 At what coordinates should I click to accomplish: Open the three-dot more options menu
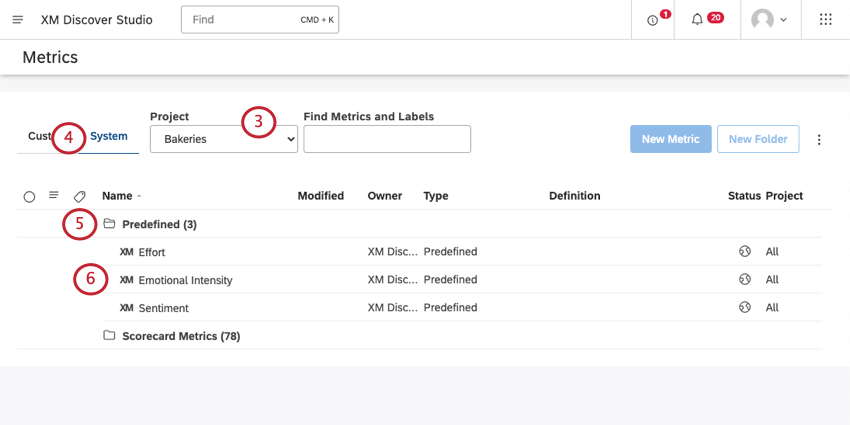[x=819, y=140]
